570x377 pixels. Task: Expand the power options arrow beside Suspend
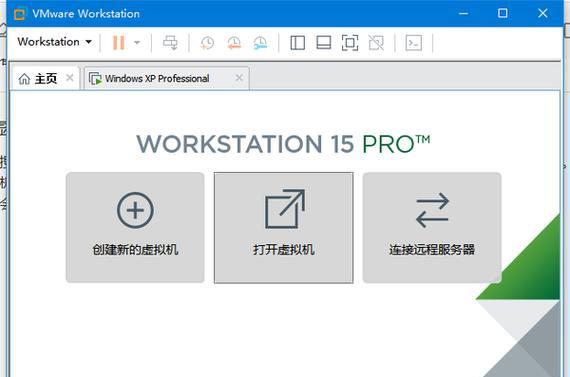(x=137, y=43)
